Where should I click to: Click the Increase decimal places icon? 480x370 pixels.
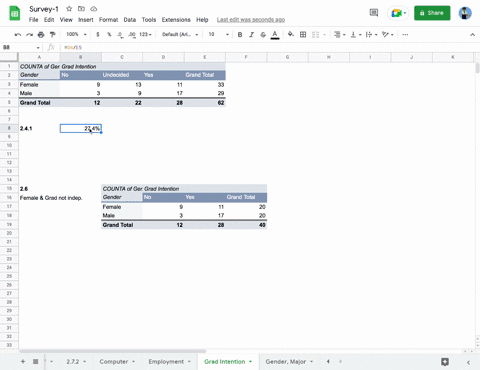click(x=132, y=34)
